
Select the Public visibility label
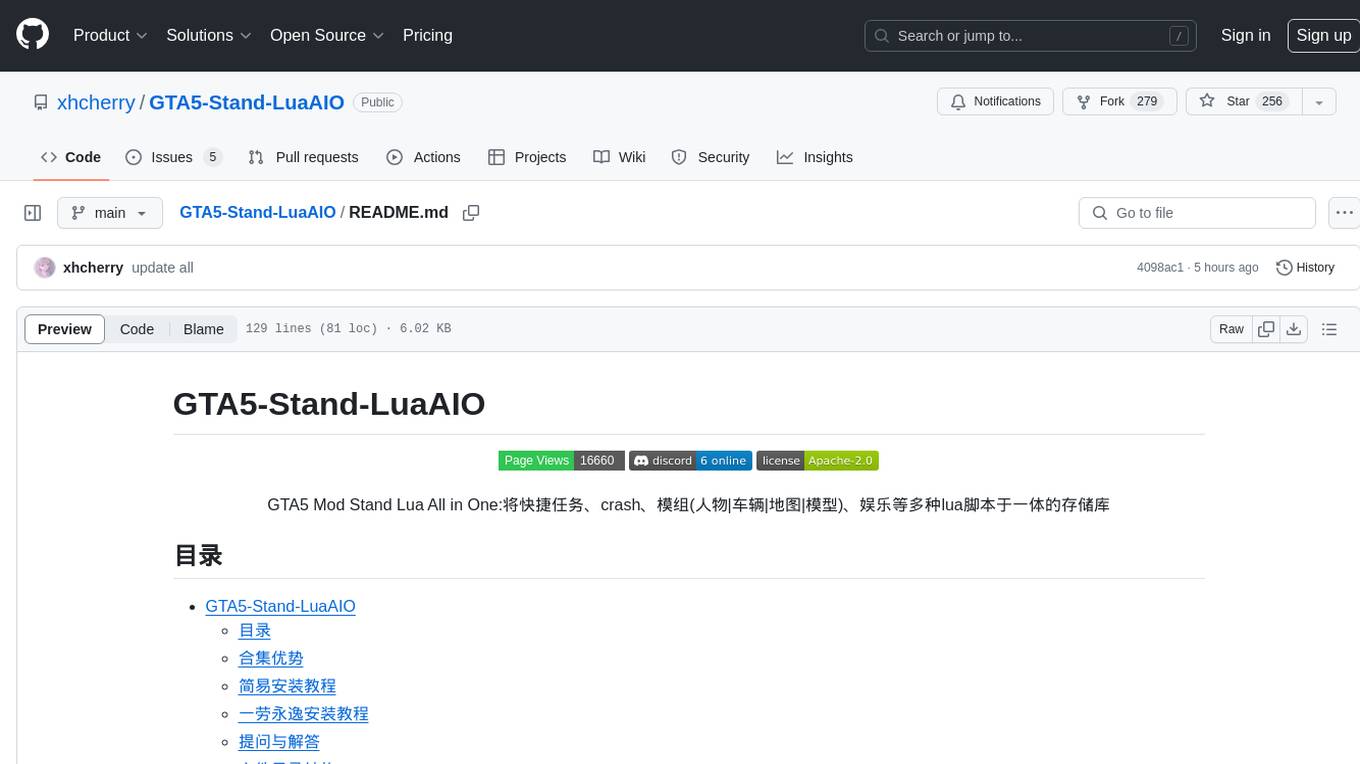pyautogui.click(x=377, y=102)
